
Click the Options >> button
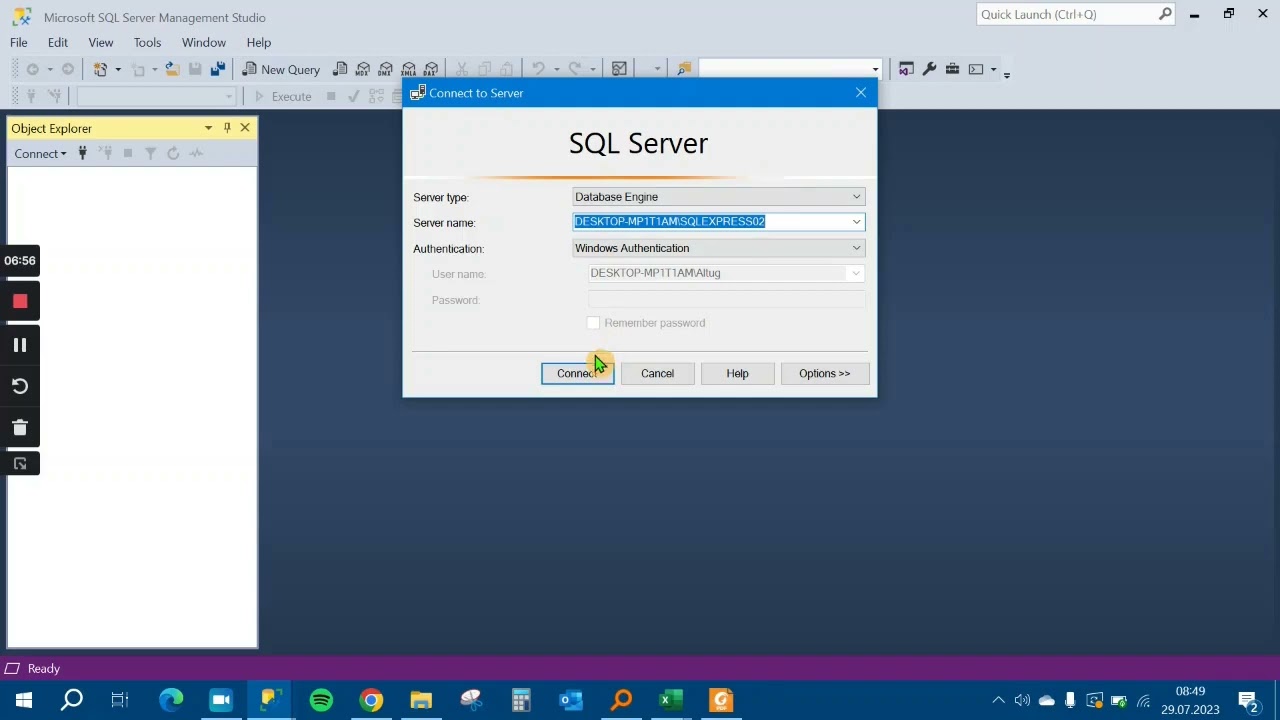pyautogui.click(x=825, y=373)
